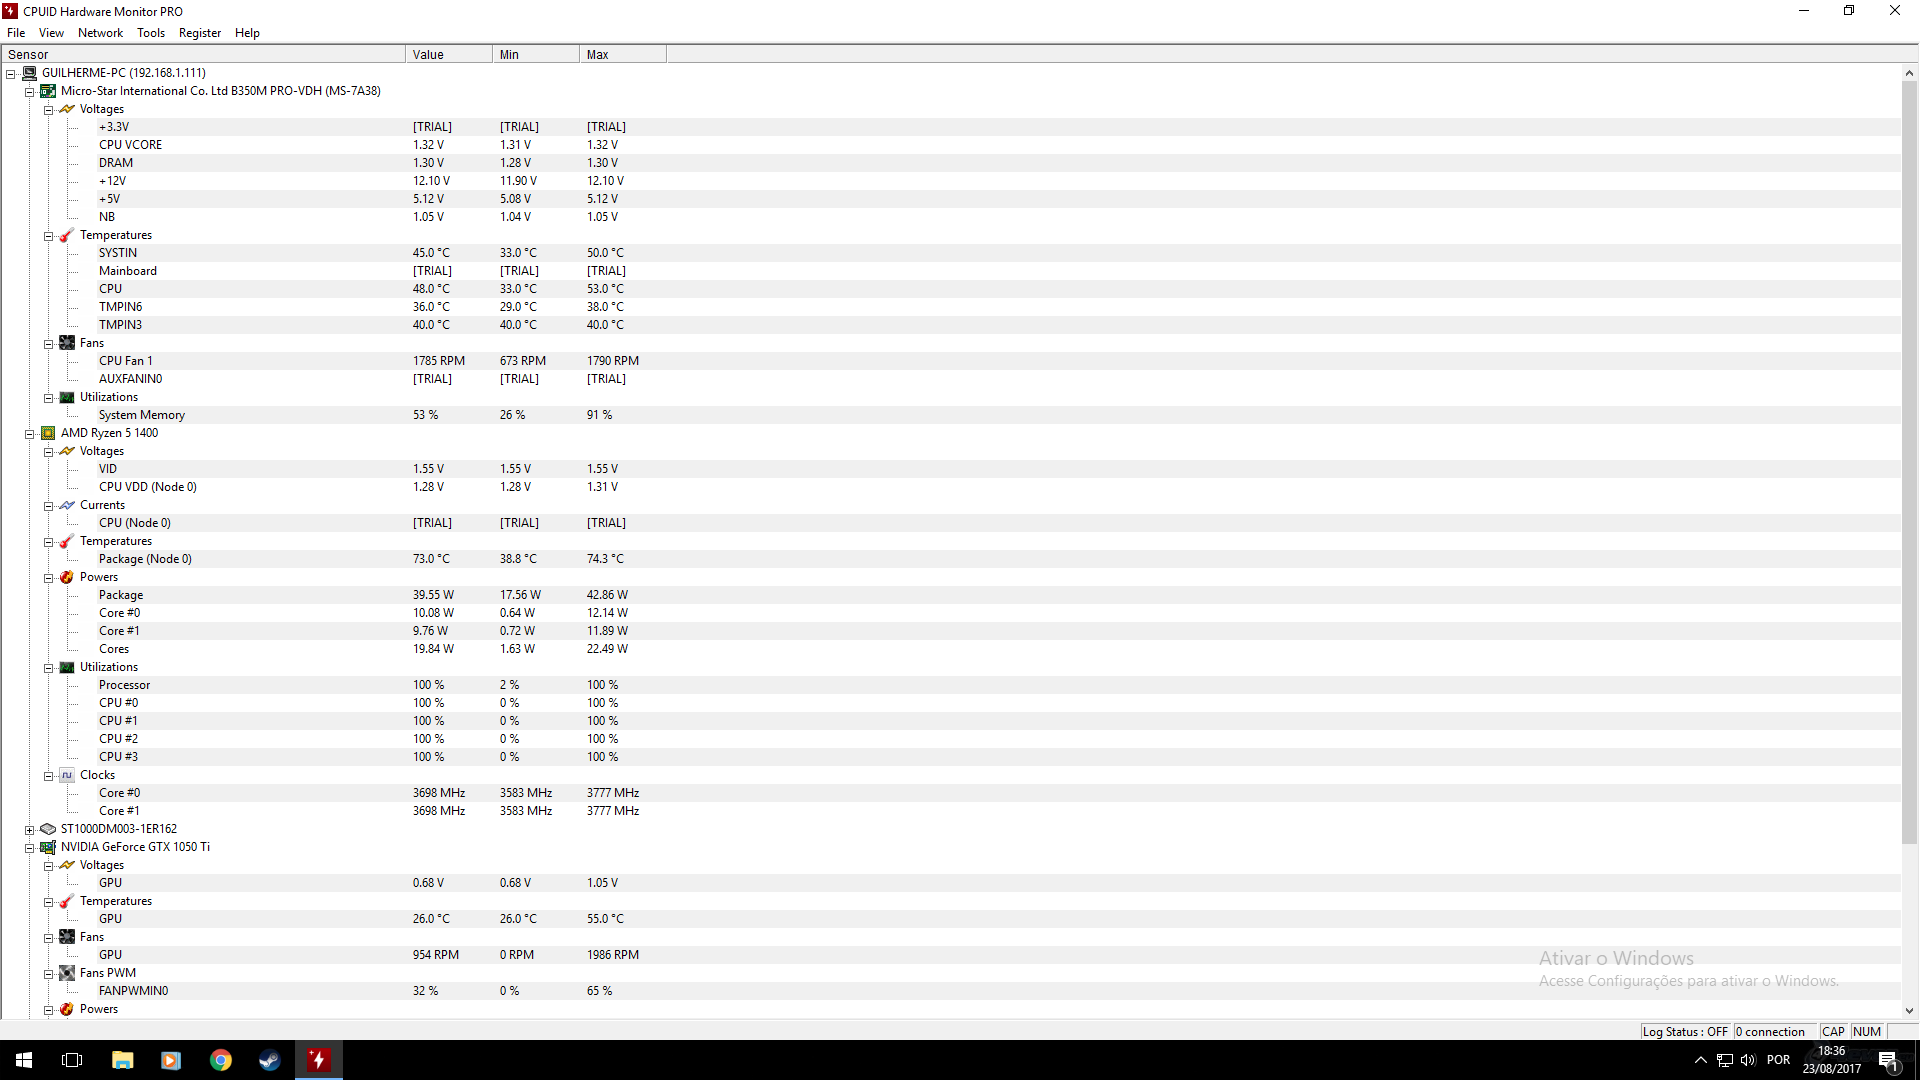The image size is (1920, 1080).
Task: Click the GTX 1050 Ti Powers icon
Action: [x=67, y=1009]
